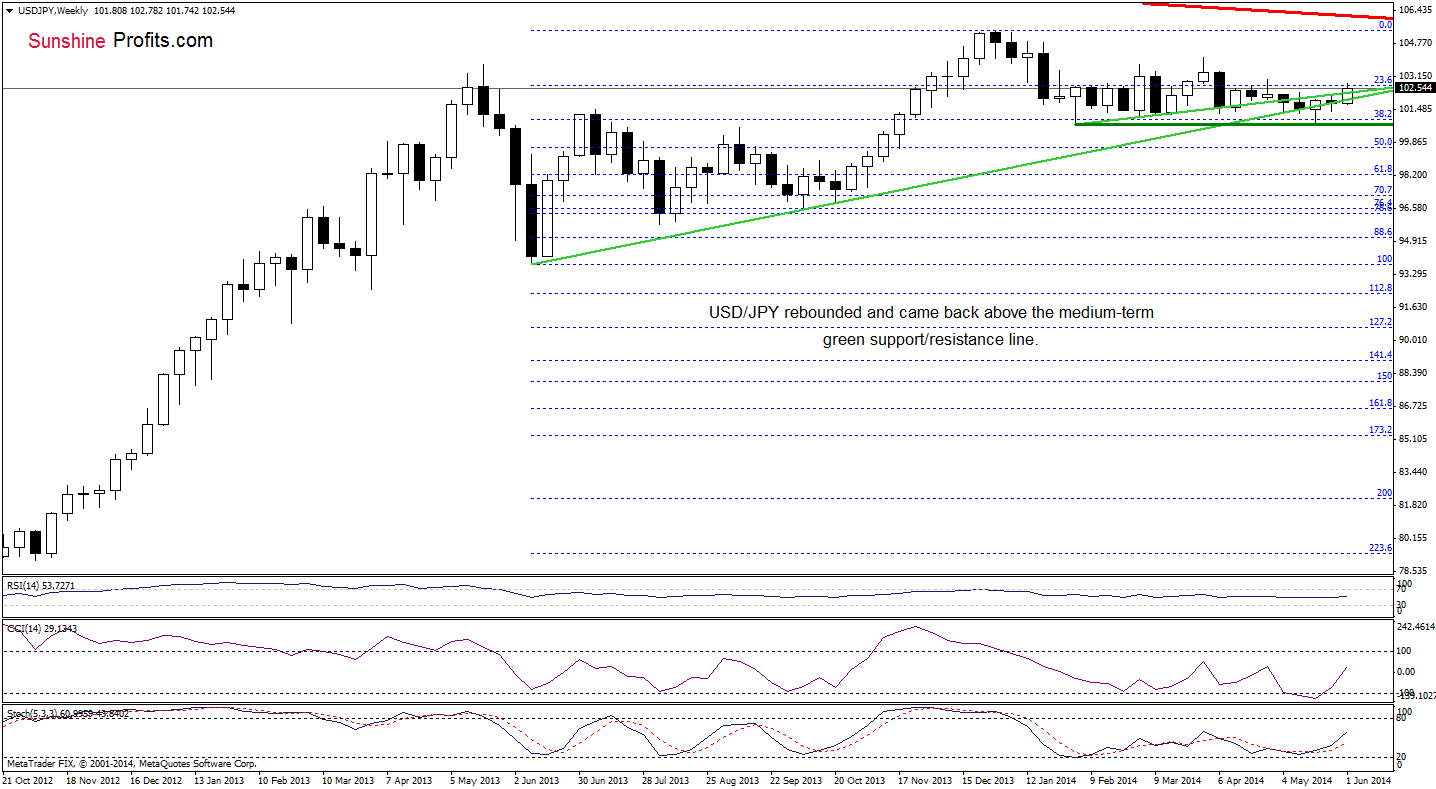
Task: Click the 106.435 price axis value
Action: coord(1415,10)
